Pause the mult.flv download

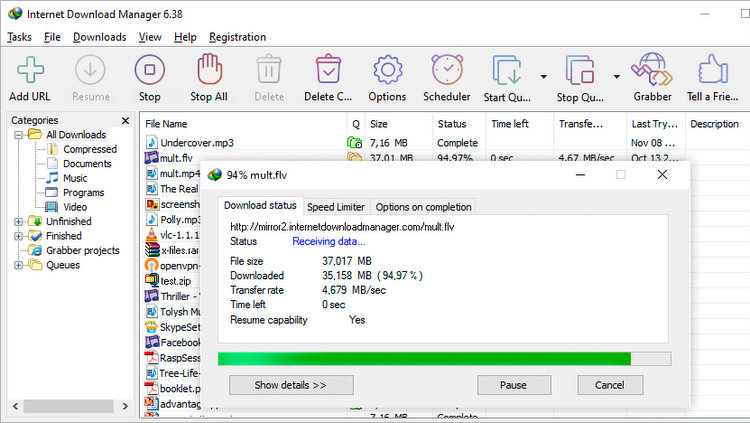[514, 385]
